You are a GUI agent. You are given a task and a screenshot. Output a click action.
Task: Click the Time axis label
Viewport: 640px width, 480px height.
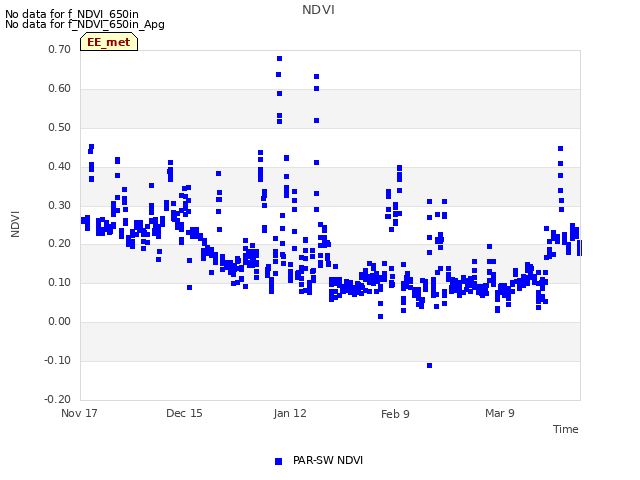(x=566, y=429)
